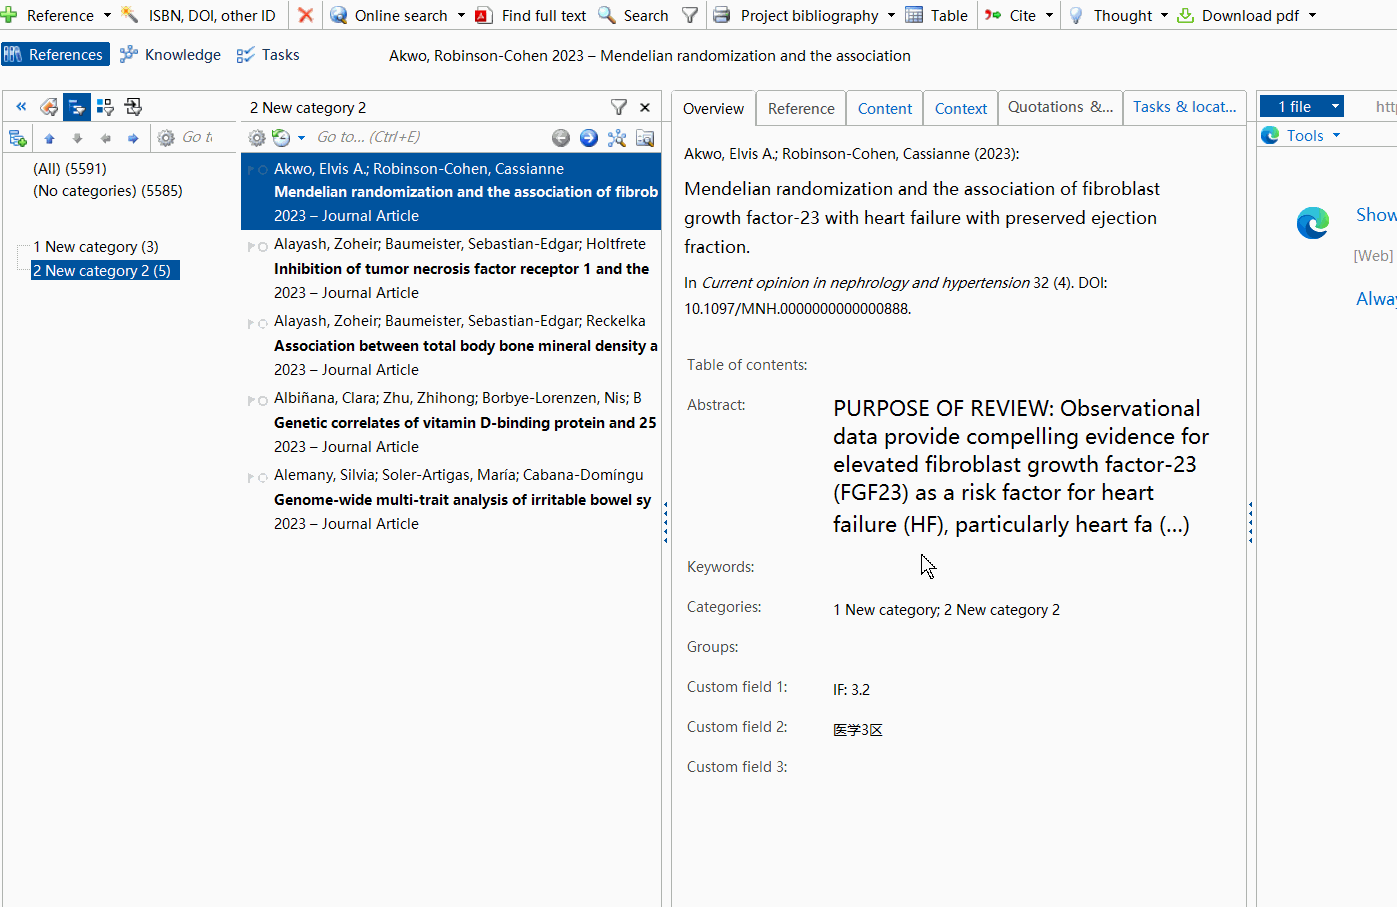The image size is (1397, 907).
Task: Open the Reference tab
Action: (x=801, y=108)
